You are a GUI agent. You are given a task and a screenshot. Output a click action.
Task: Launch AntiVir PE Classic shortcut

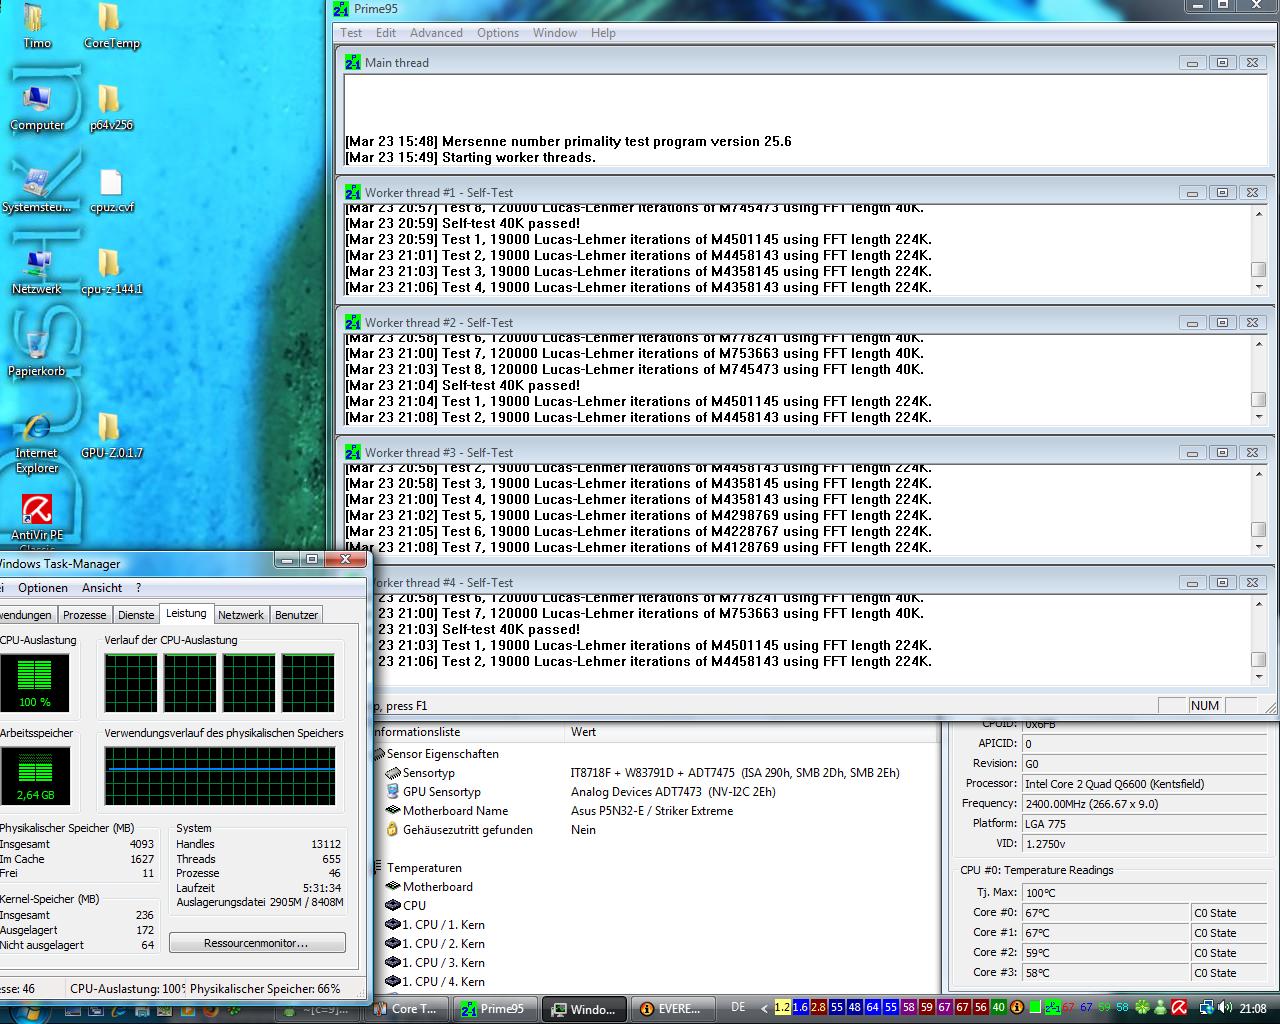click(37, 520)
